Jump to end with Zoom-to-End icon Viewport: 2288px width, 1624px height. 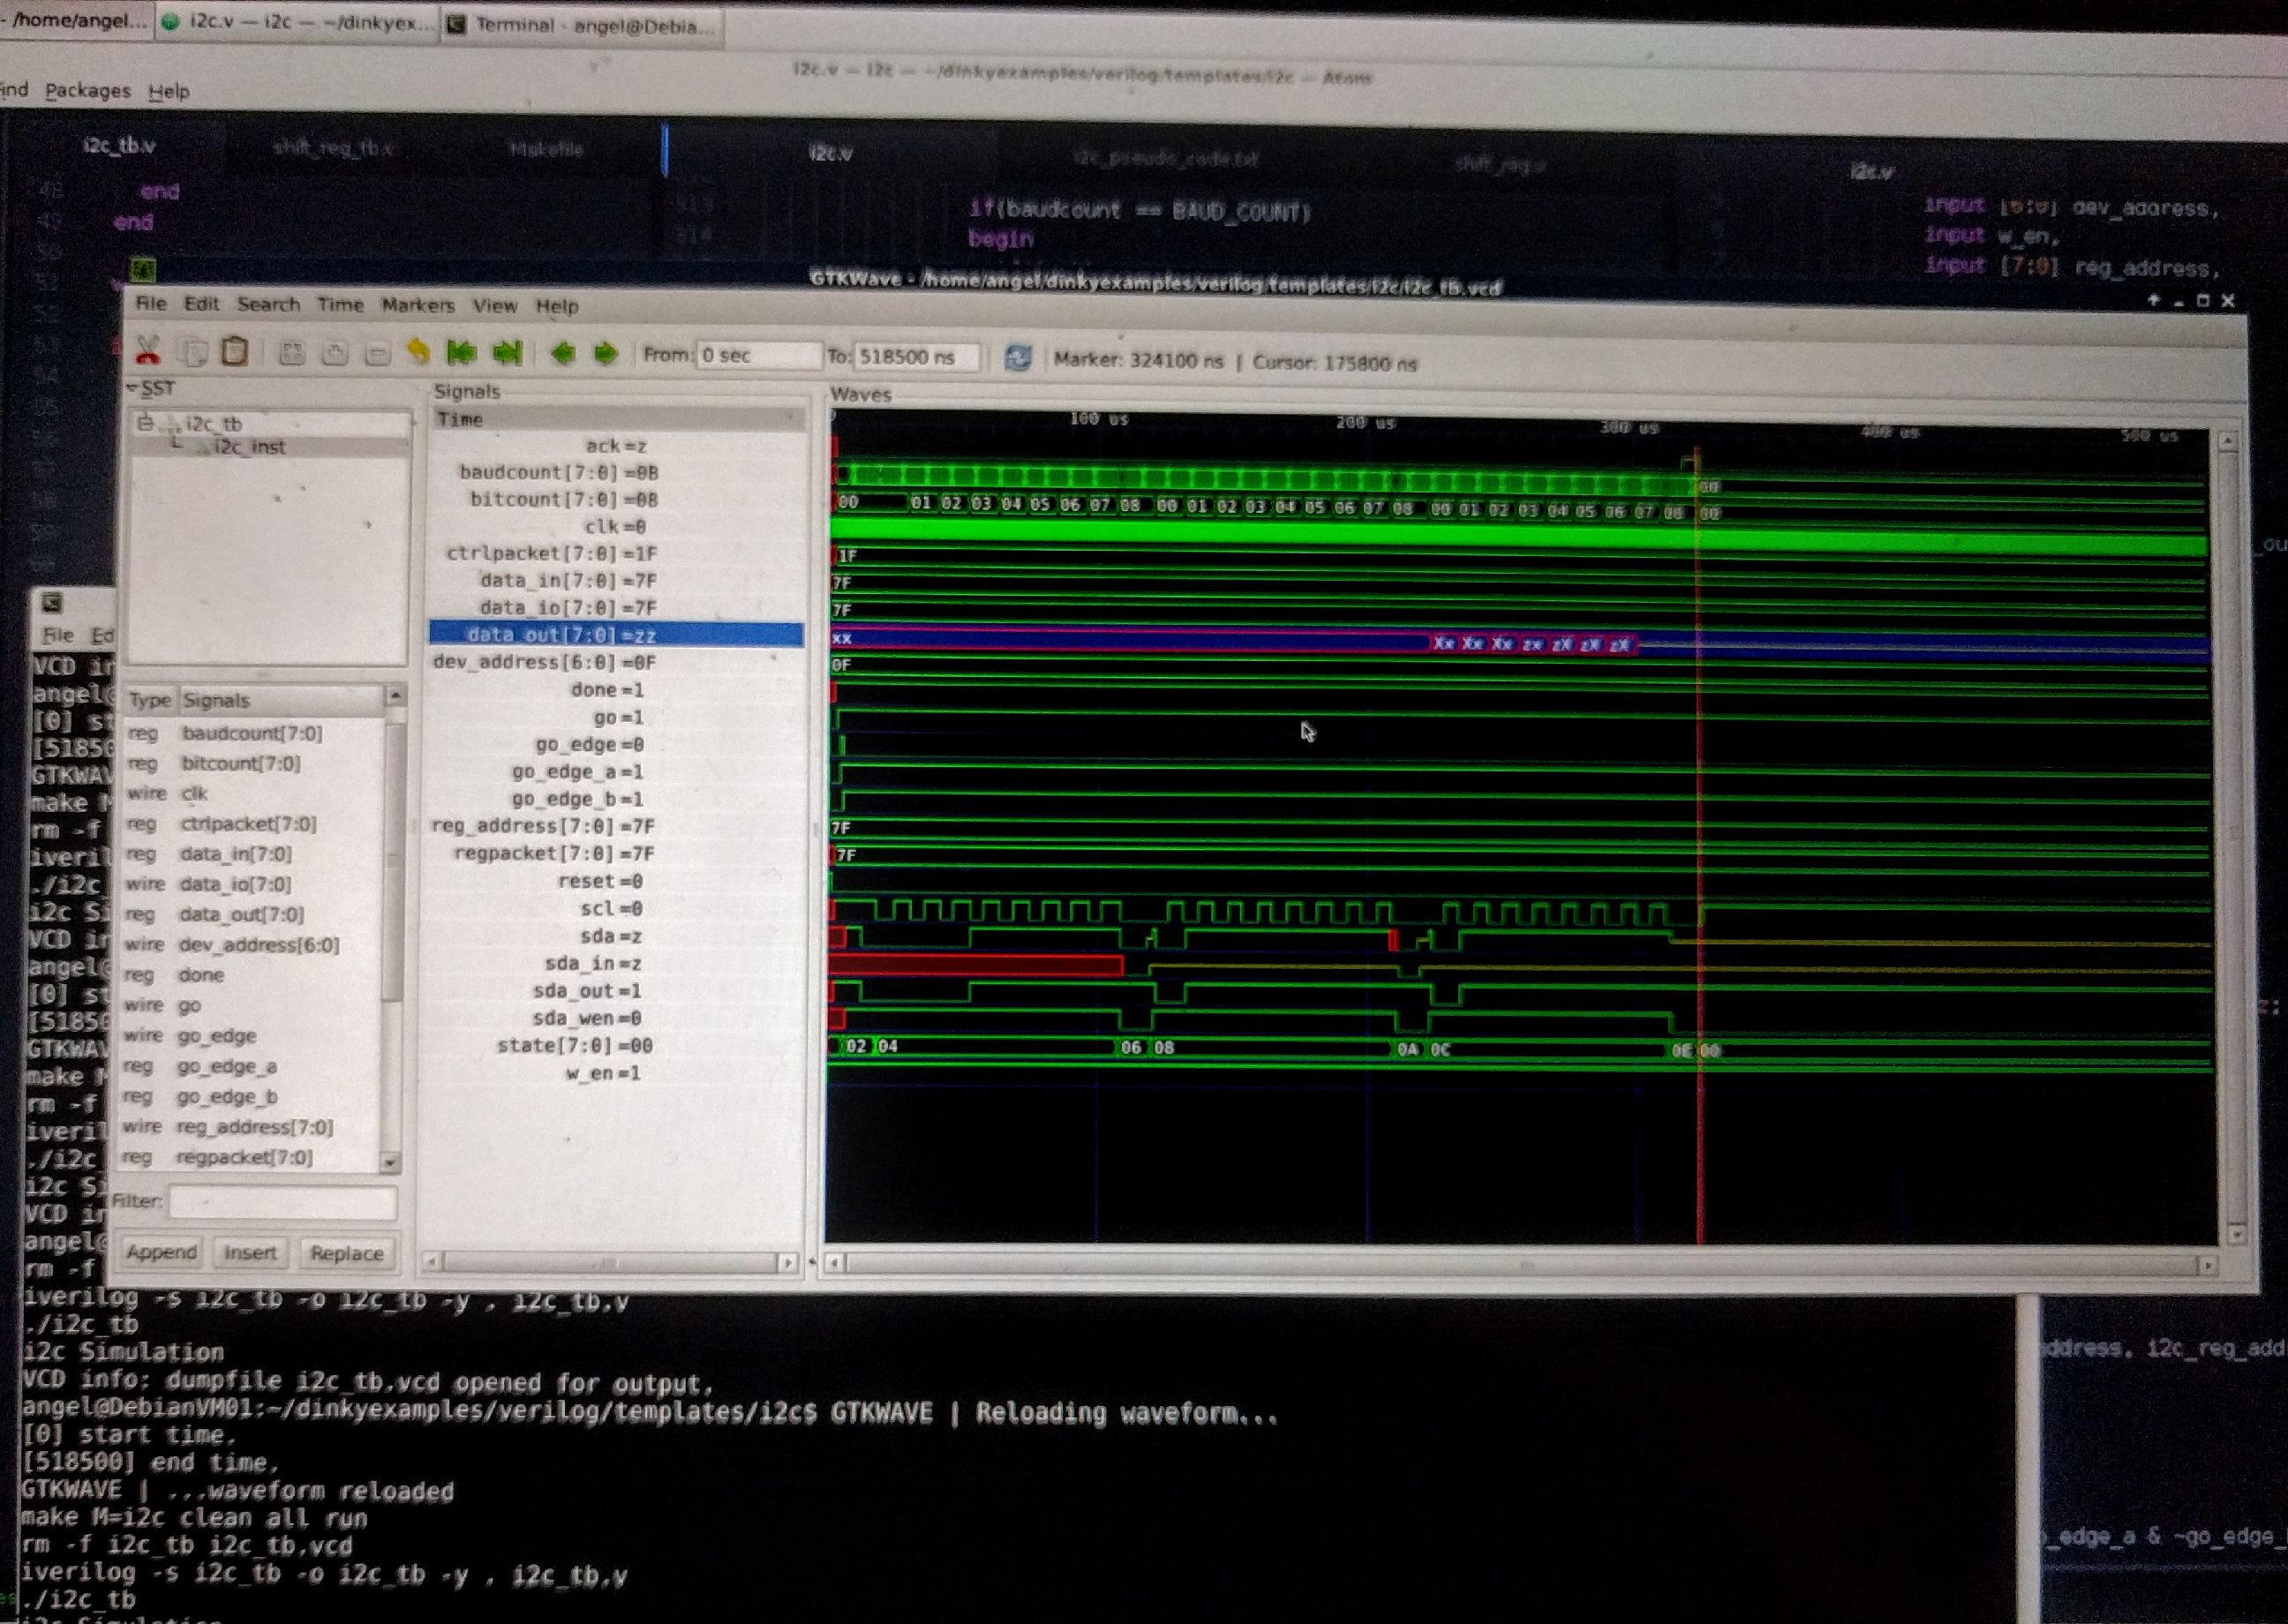[508, 353]
